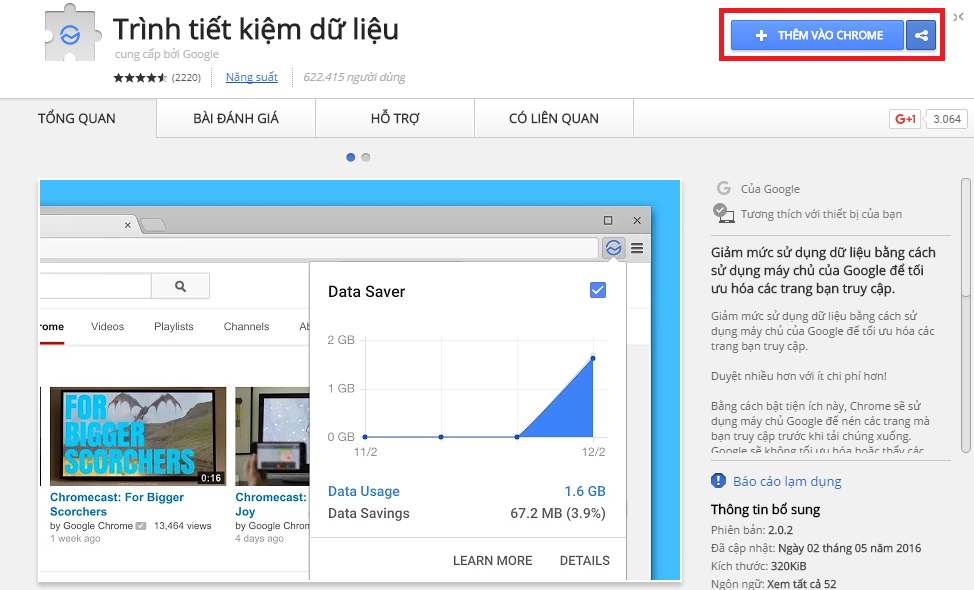974x590 pixels.
Task: Click the Data Usage label
Action: coord(364,491)
